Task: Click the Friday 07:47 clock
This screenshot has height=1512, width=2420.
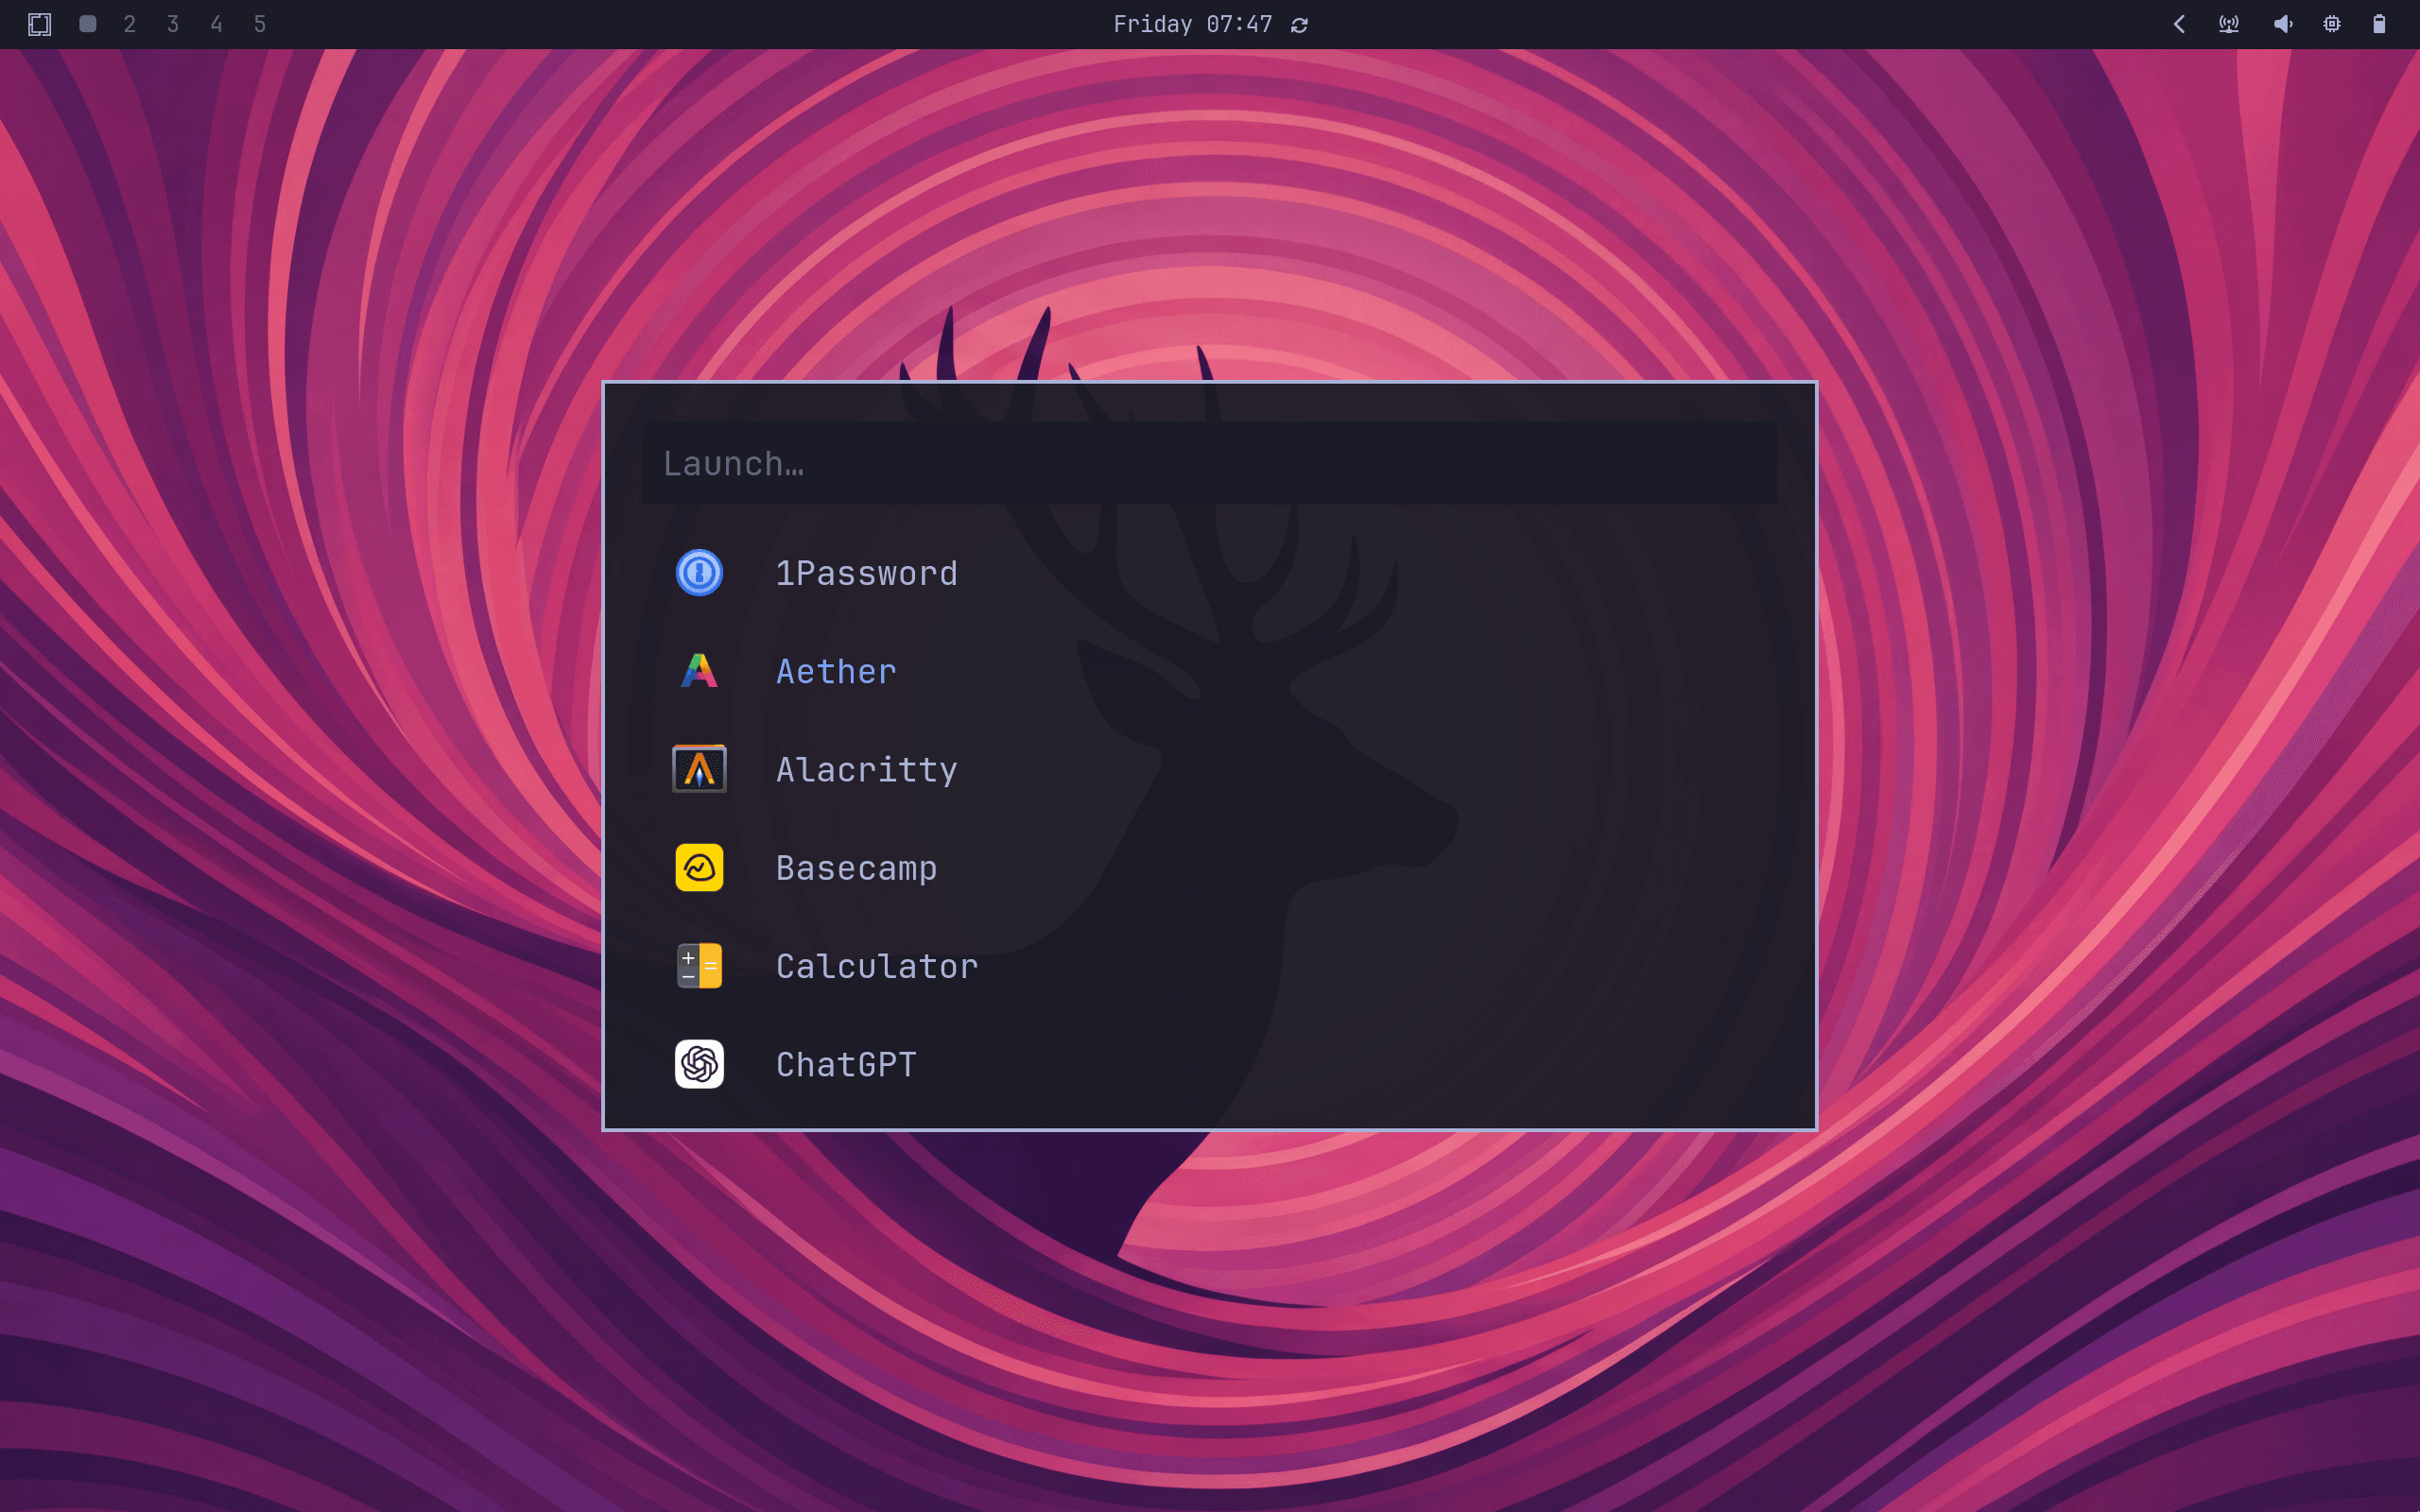Action: coord(1192,24)
